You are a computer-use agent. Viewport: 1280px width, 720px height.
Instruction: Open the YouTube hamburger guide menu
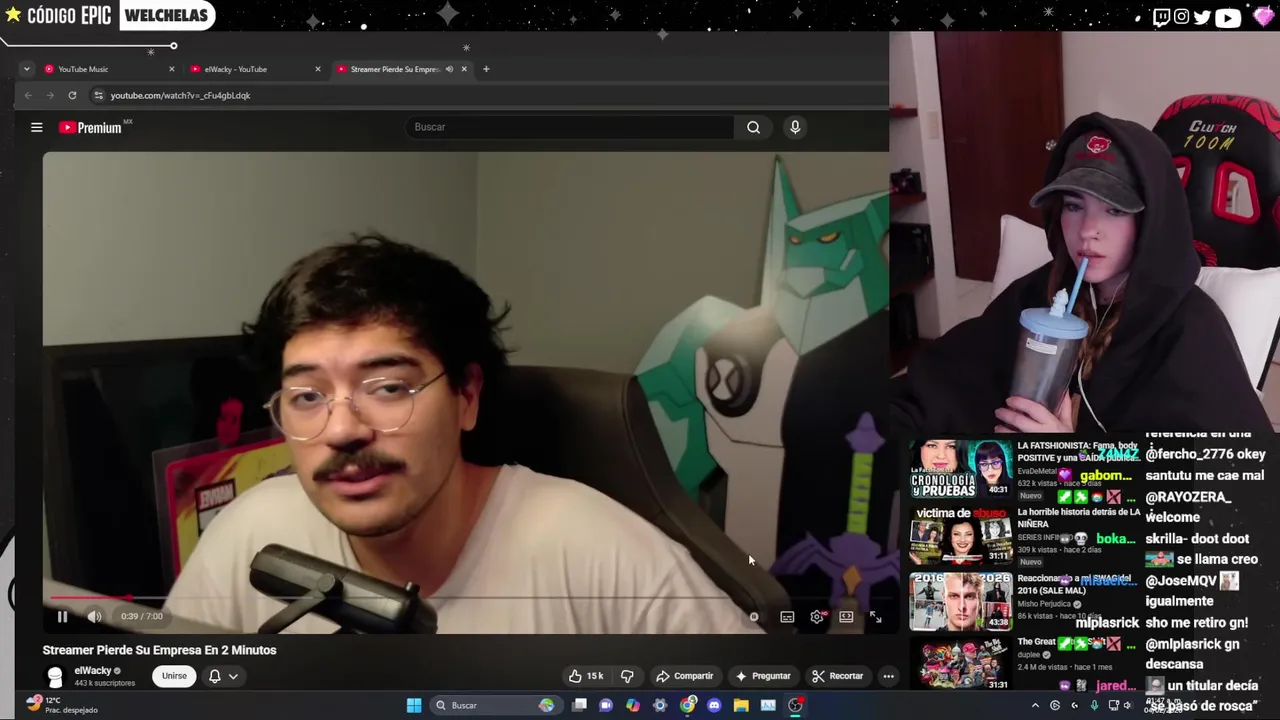click(37, 127)
